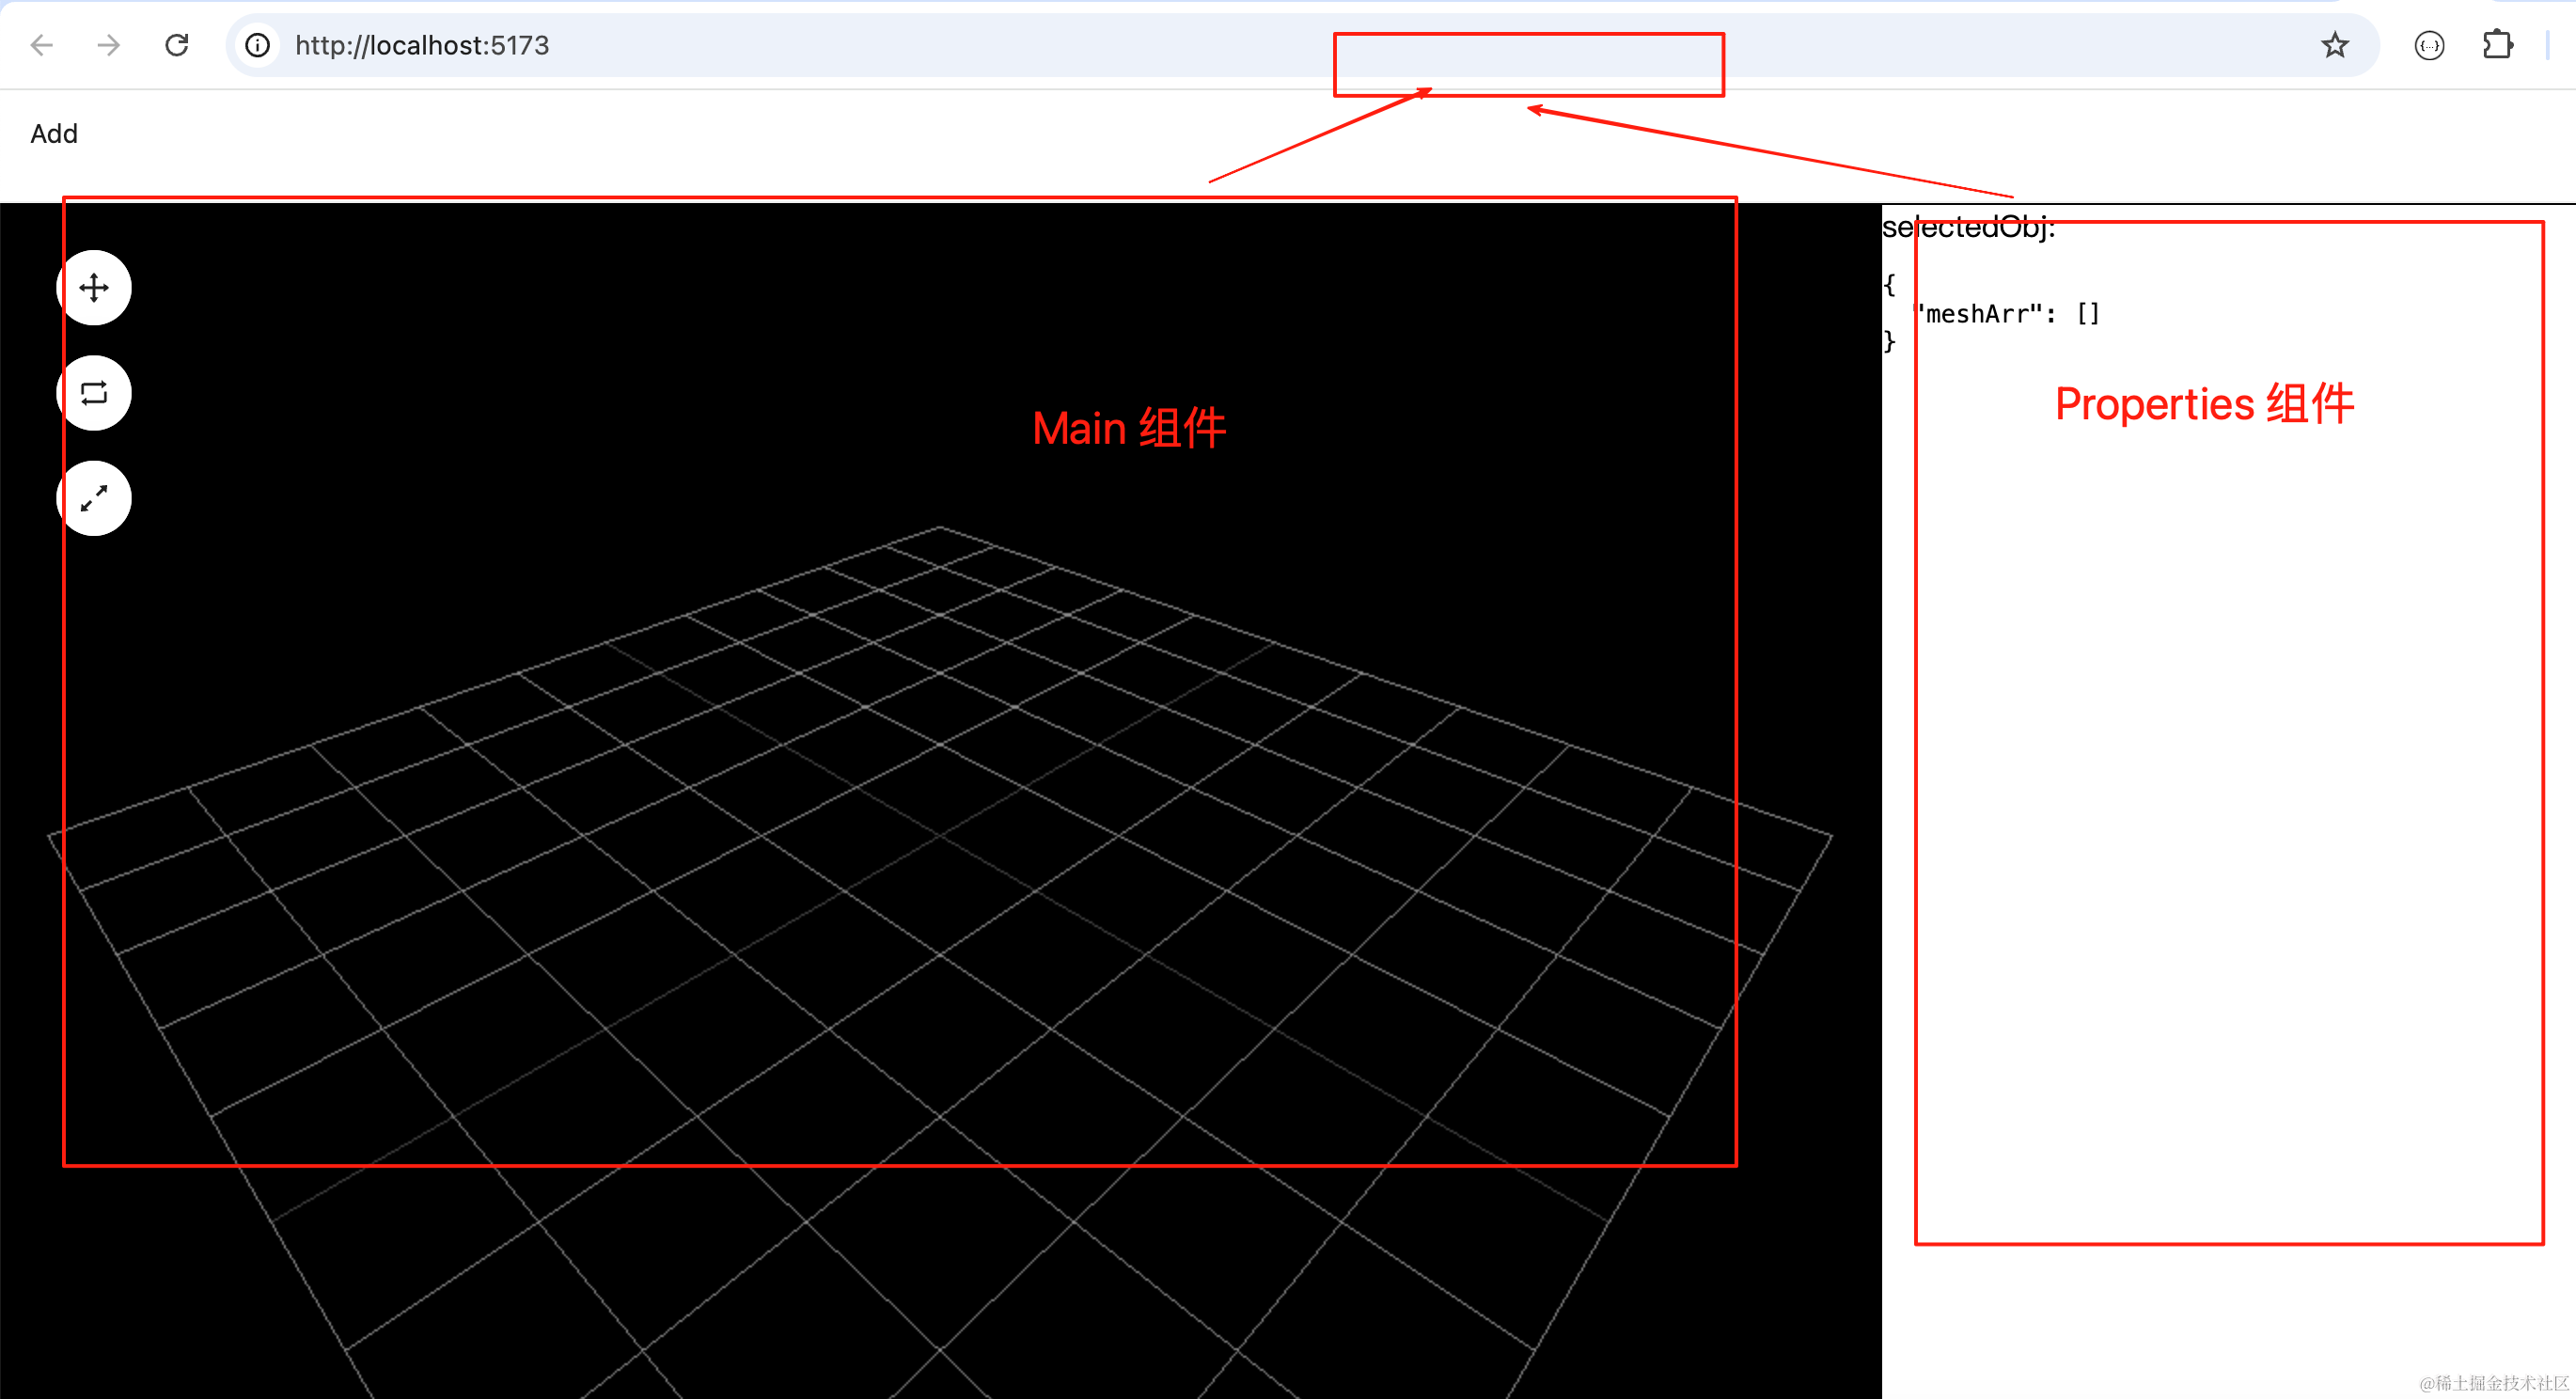Select the translate (move) transform tool
Image resolution: width=2576 pixels, height=1399 pixels.
click(94, 288)
